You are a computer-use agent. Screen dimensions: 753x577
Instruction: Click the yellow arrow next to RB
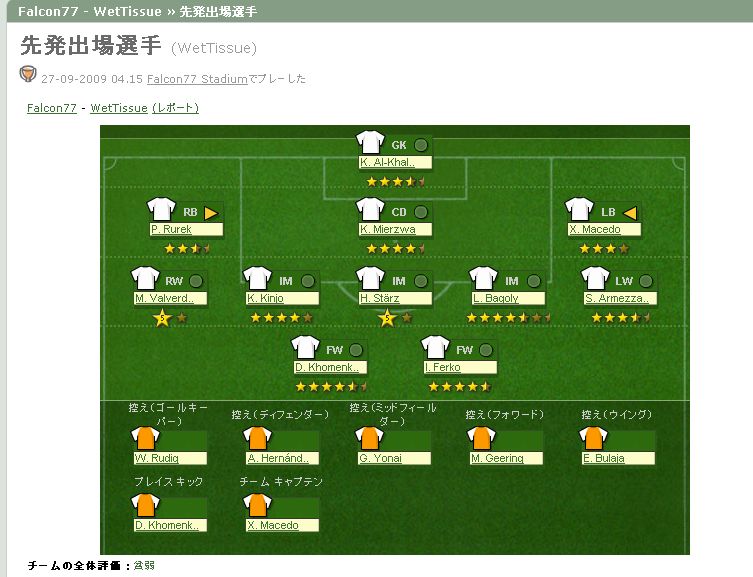211,212
